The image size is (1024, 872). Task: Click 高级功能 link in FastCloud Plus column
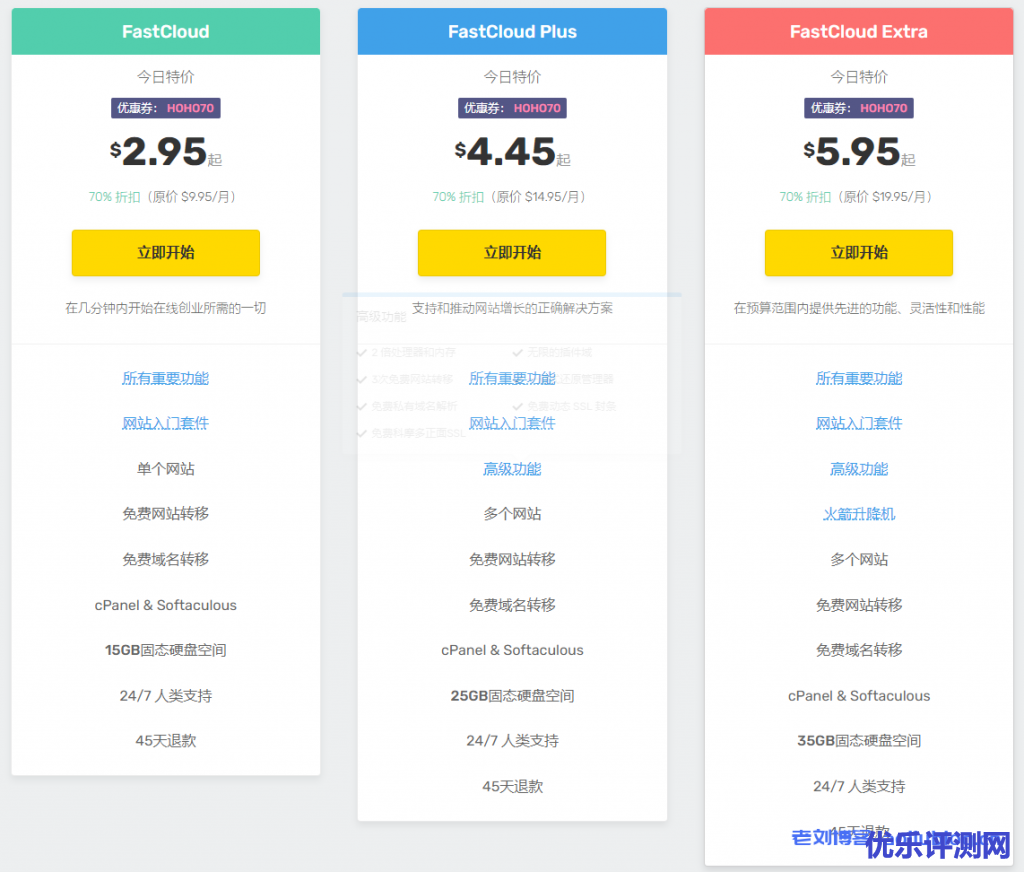tap(512, 469)
